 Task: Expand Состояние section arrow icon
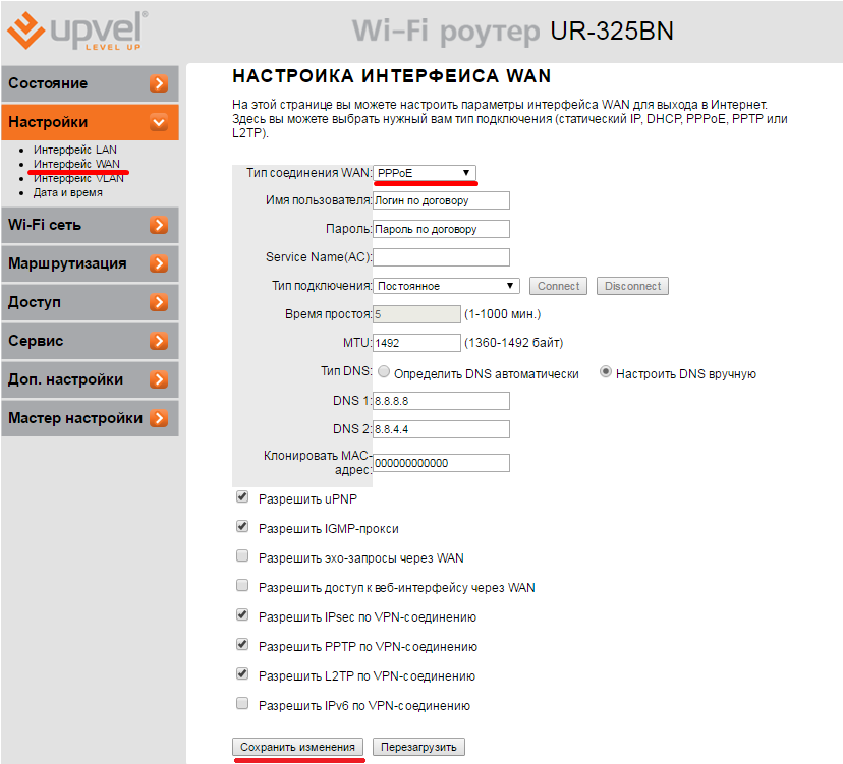click(x=158, y=84)
